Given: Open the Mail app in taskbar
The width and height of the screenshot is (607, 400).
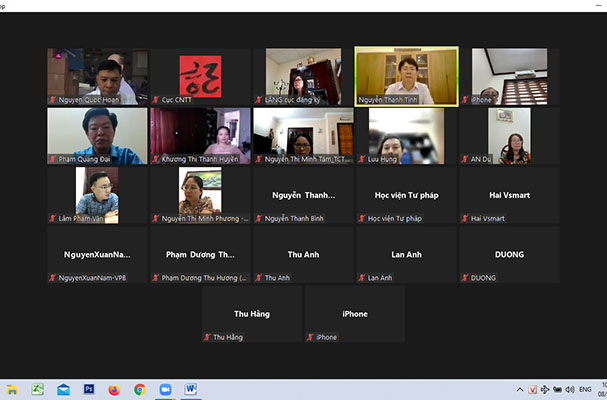Looking at the screenshot, I should point(63,389).
